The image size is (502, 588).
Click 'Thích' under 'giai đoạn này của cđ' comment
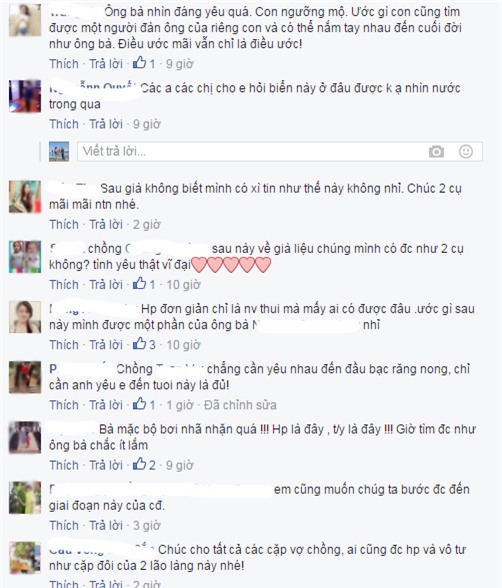64,525
